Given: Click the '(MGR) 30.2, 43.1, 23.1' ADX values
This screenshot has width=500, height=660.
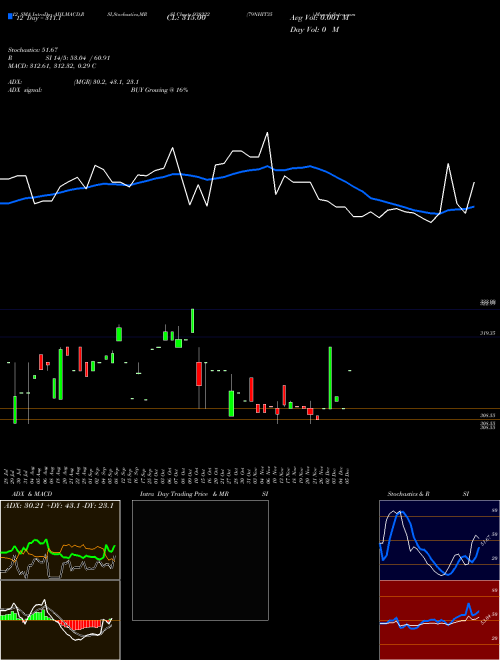Looking at the screenshot, I should [106, 82].
